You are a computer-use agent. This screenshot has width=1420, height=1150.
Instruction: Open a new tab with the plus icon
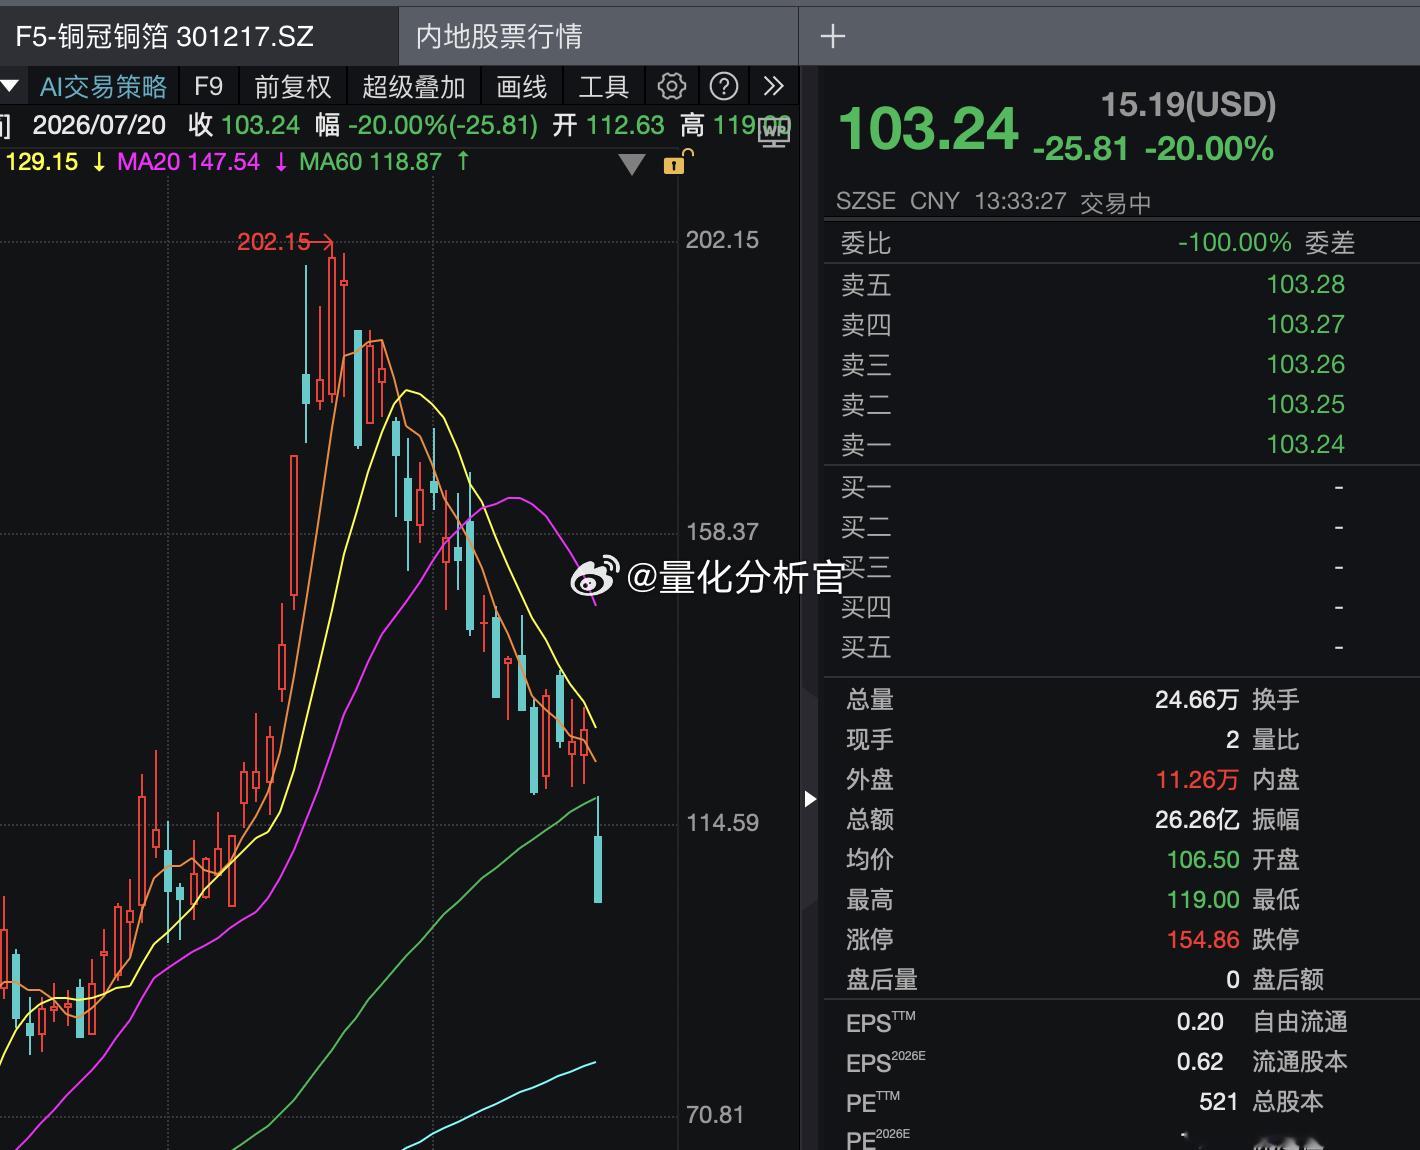point(832,37)
